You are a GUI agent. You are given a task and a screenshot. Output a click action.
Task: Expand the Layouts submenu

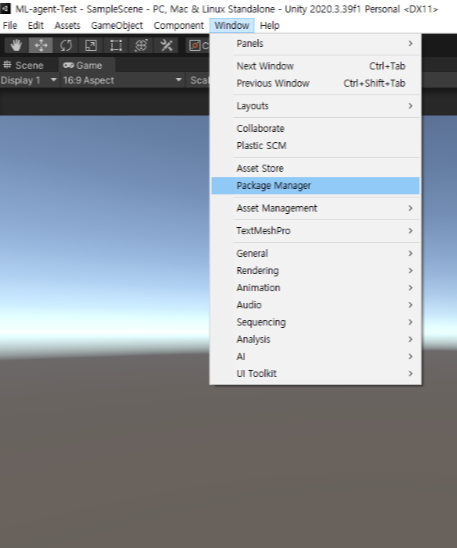pyautogui.click(x=315, y=106)
